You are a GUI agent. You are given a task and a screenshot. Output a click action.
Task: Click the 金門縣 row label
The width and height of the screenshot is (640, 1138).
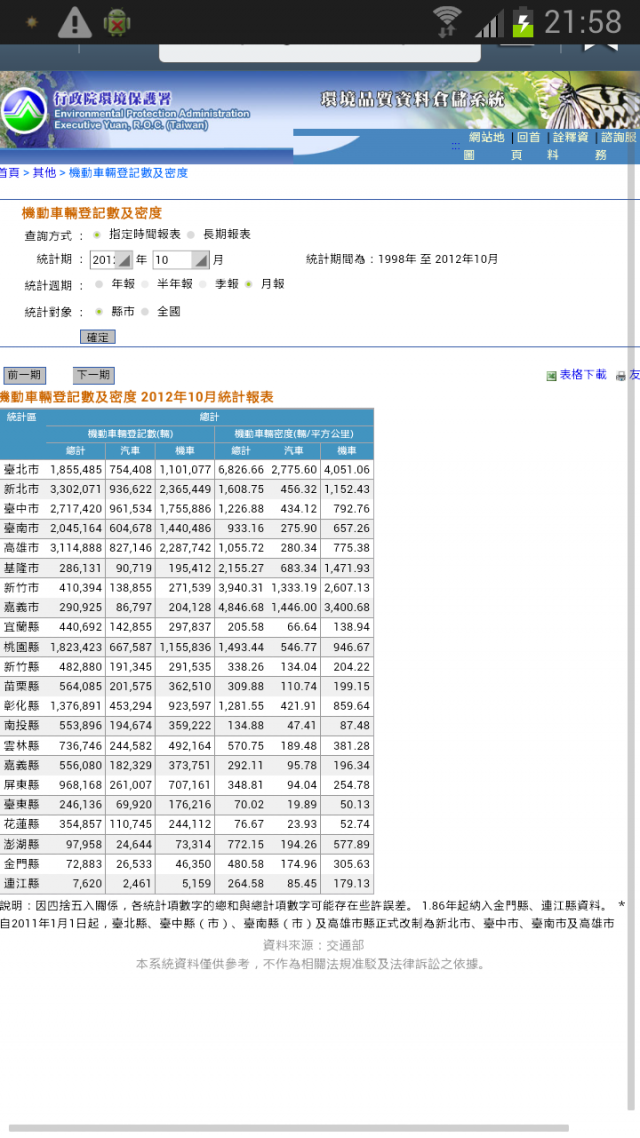point(22,864)
